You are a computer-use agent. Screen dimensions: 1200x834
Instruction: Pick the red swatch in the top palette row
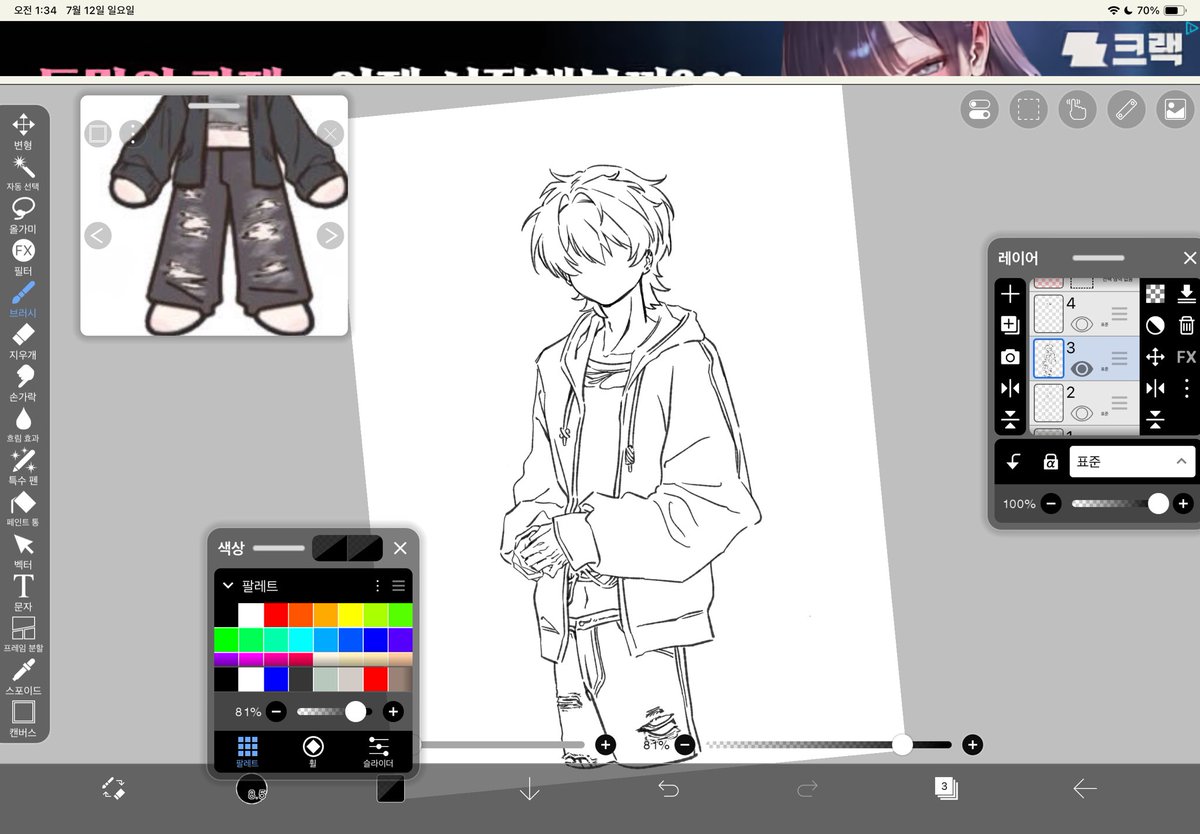click(x=276, y=615)
